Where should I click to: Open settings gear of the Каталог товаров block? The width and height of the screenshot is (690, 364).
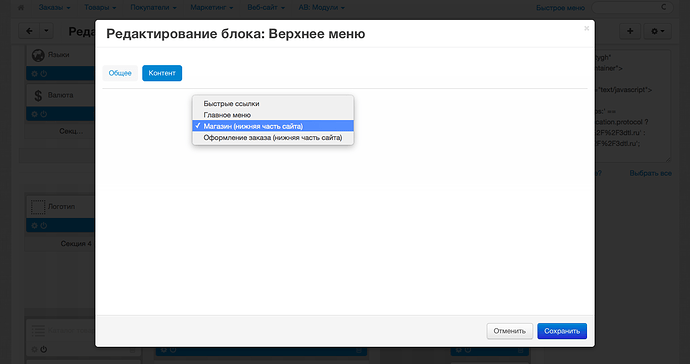pos(34,349)
